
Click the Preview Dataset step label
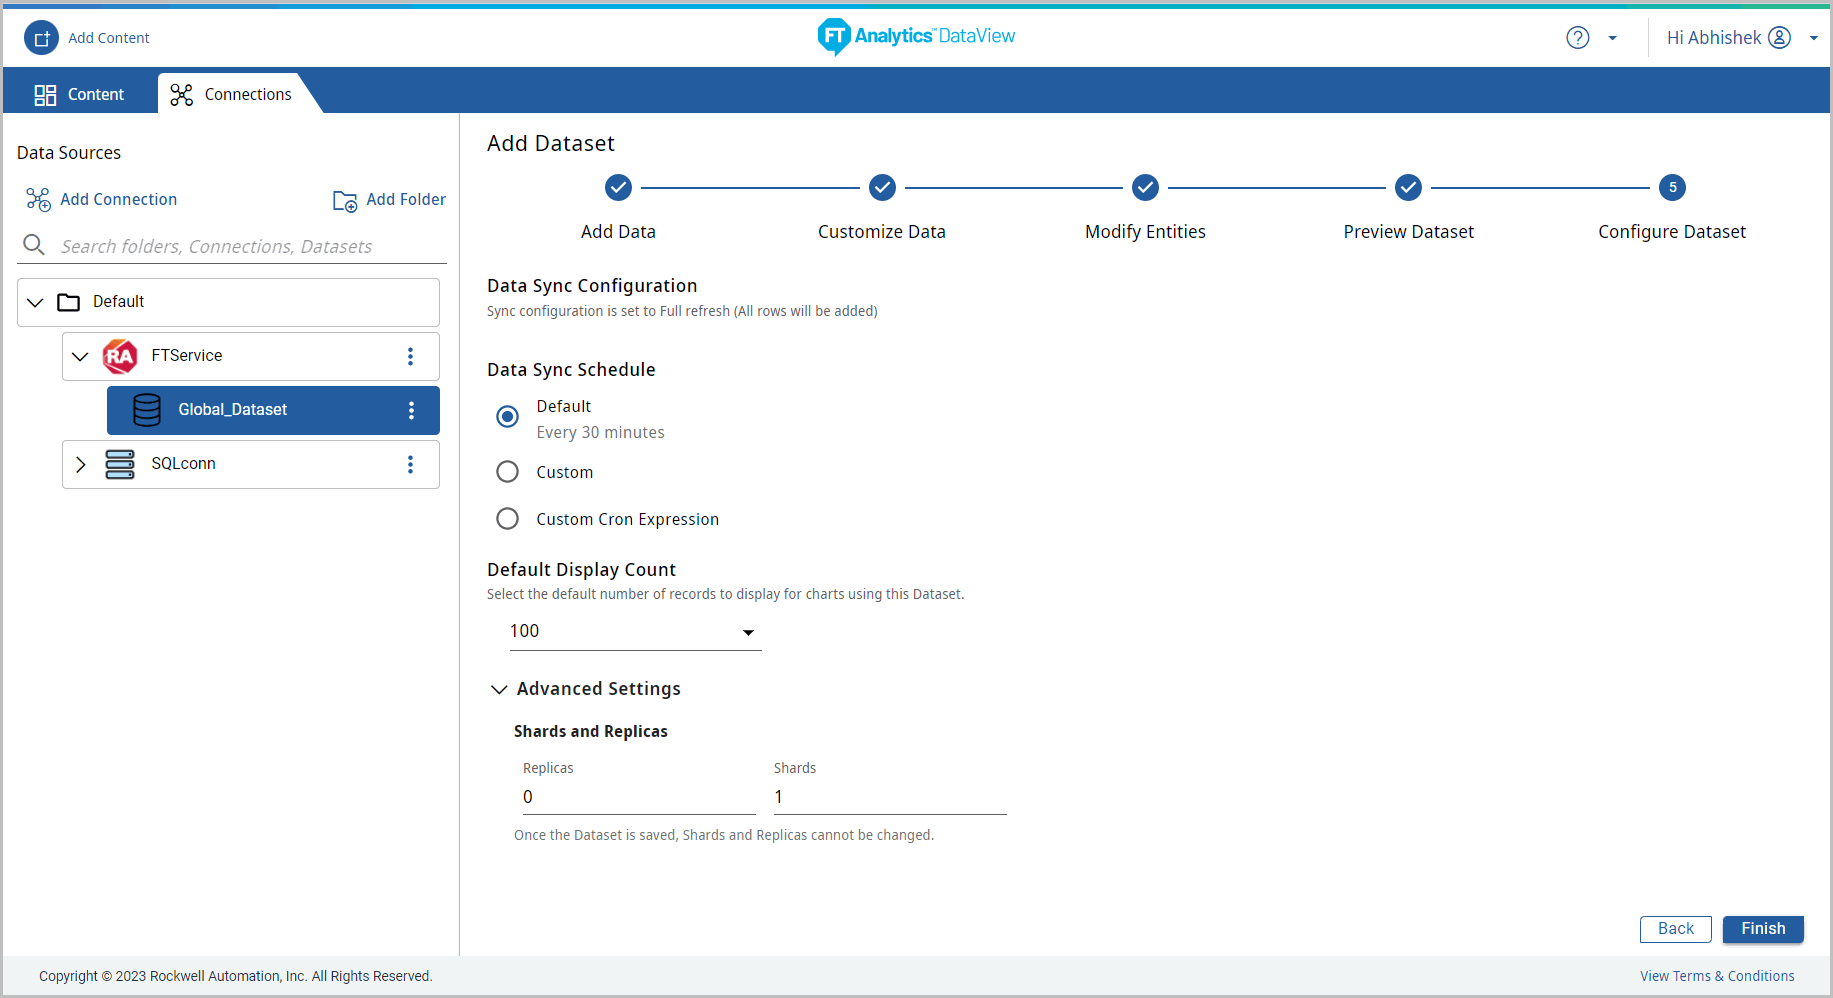tap(1408, 232)
